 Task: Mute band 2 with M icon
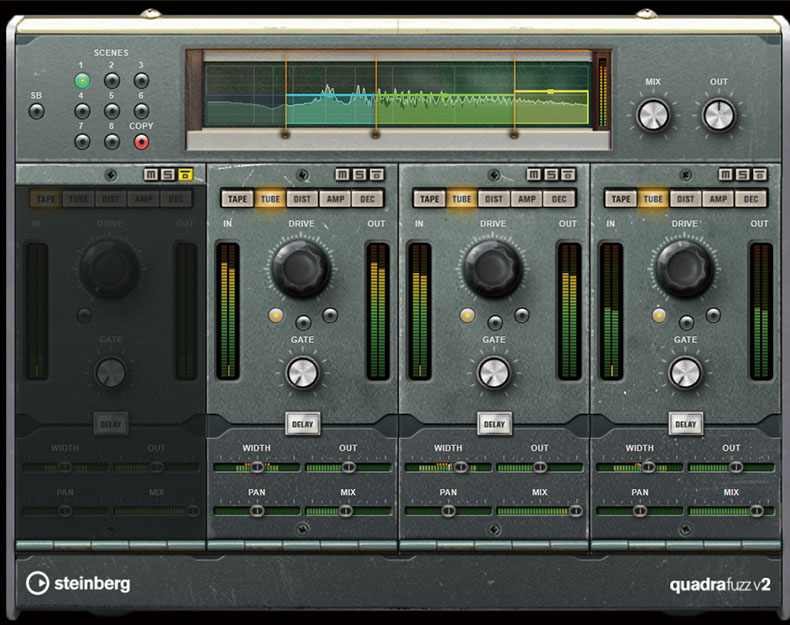click(343, 175)
